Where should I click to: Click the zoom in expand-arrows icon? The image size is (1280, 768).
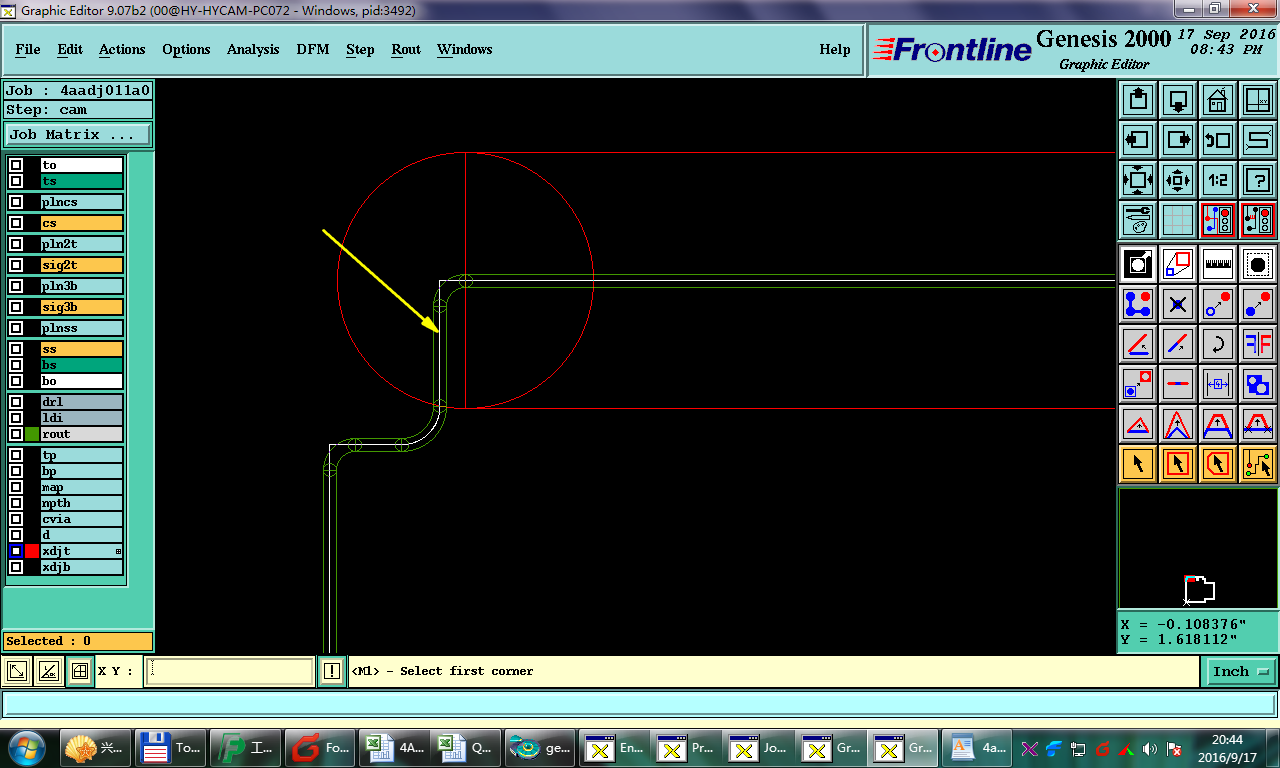point(1138,180)
